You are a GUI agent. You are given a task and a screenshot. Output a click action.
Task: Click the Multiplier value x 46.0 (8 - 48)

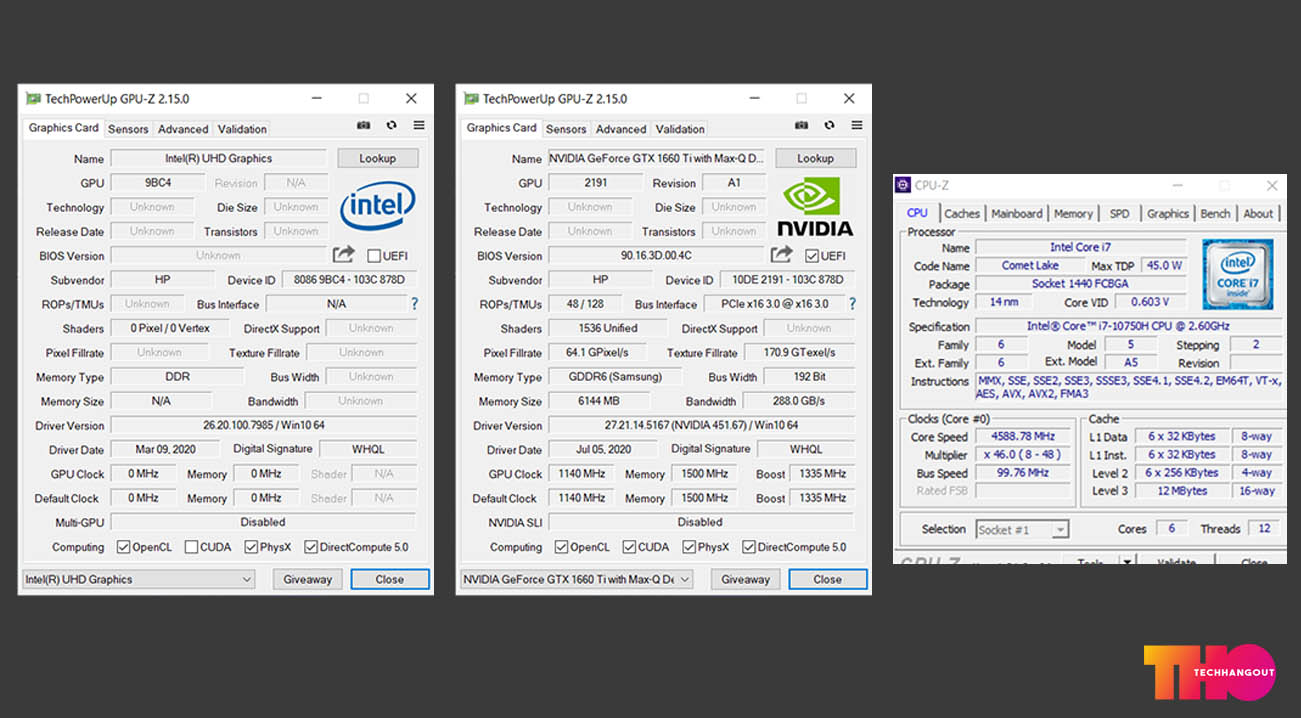tap(1023, 455)
